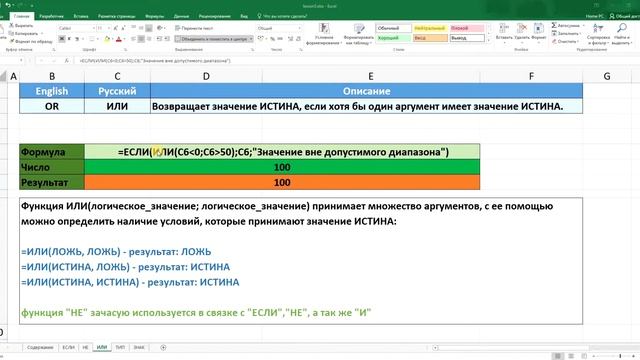The width and height of the screenshot is (640, 360).
Task: Open the Главная ribbon tab
Action: coord(22,16)
